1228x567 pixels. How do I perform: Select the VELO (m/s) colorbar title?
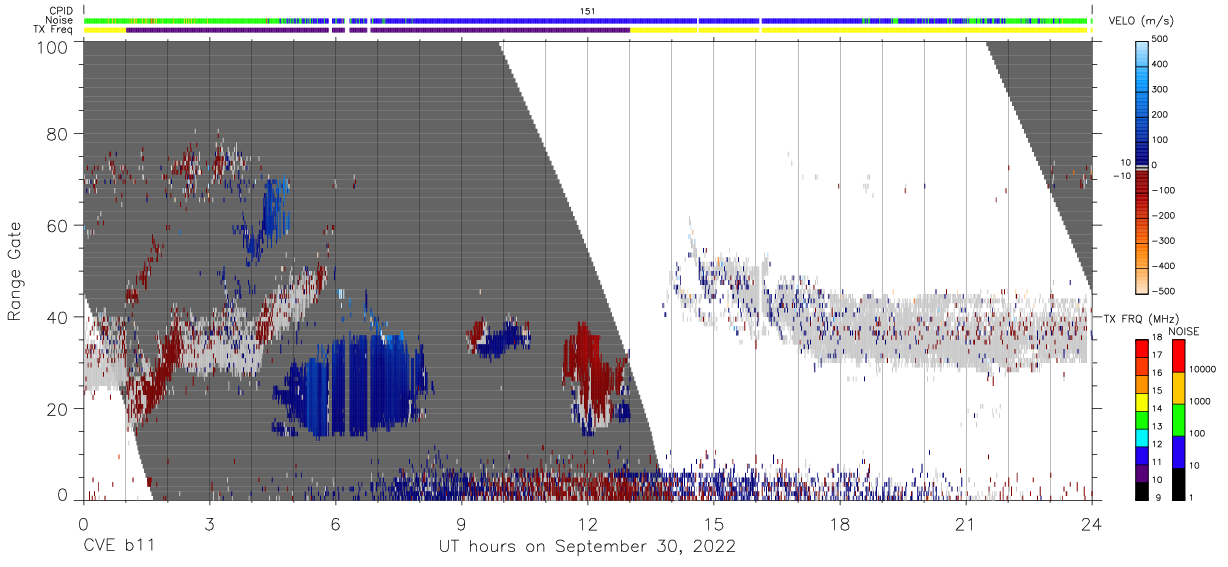click(1142, 21)
